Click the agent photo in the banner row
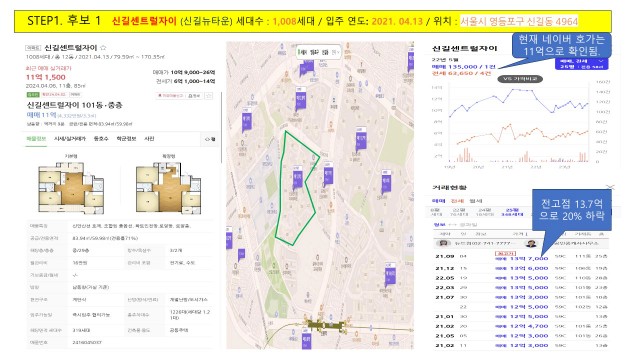This screenshot has height=360, width=640. 531,244
